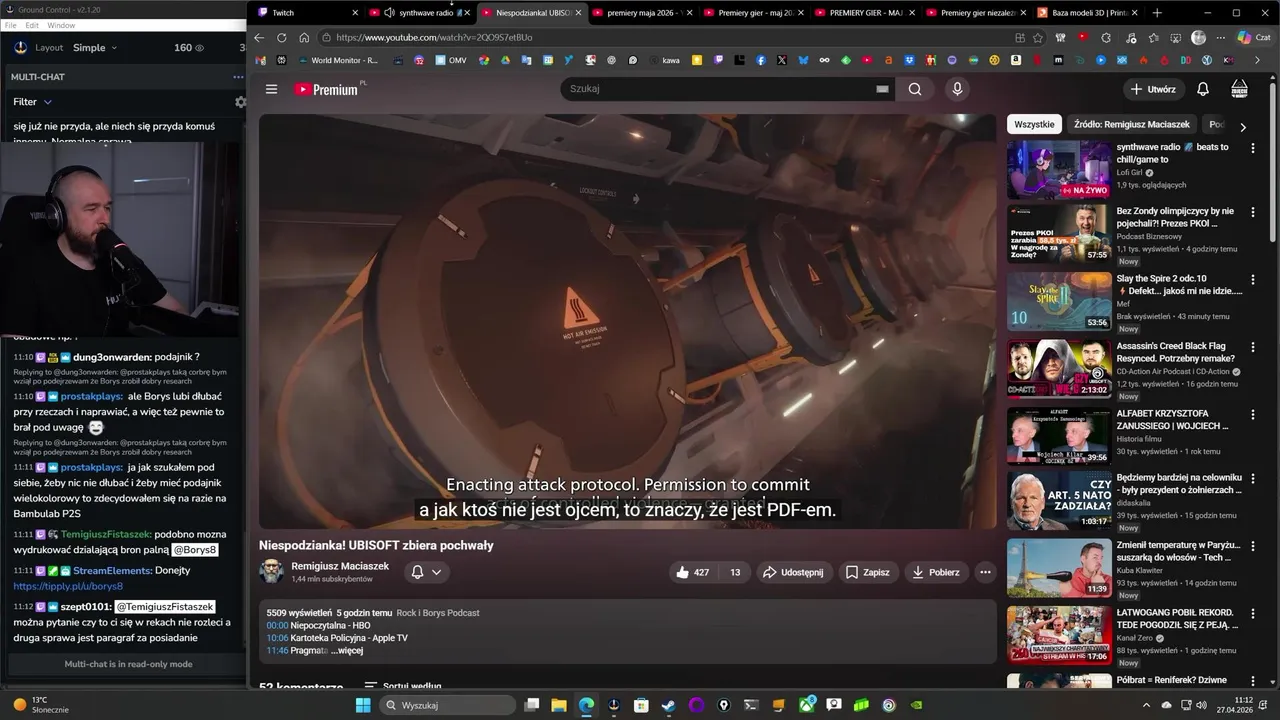Open Multi-Chat settings gear icon
The width and height of the screenshot is (1280, 720).
click(x=240, y=102)
